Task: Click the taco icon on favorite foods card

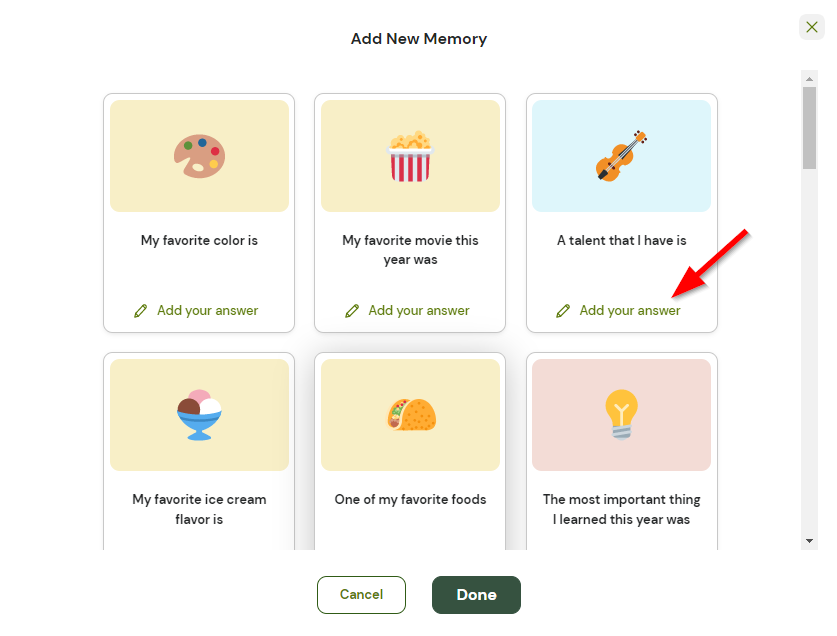Action: tap(410, 414)
